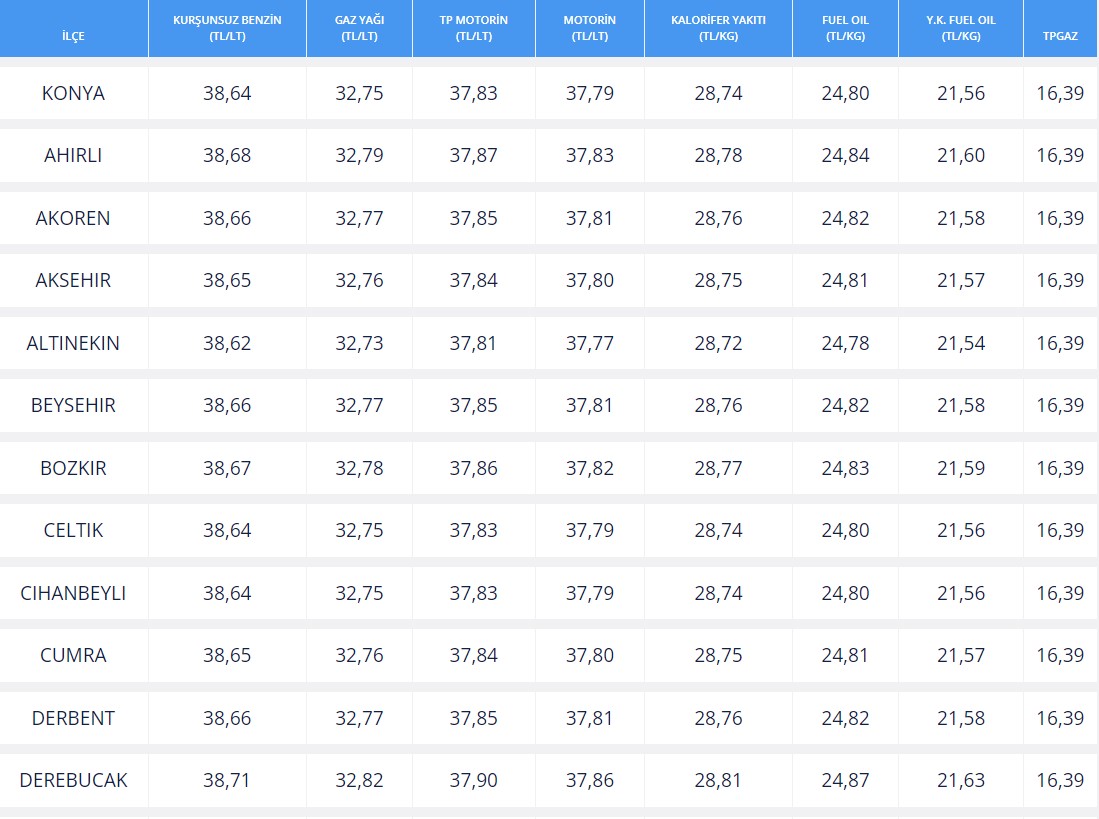Click the ALTINEKIN row label
1099x819 pixels.
click(x=73, y=343)
